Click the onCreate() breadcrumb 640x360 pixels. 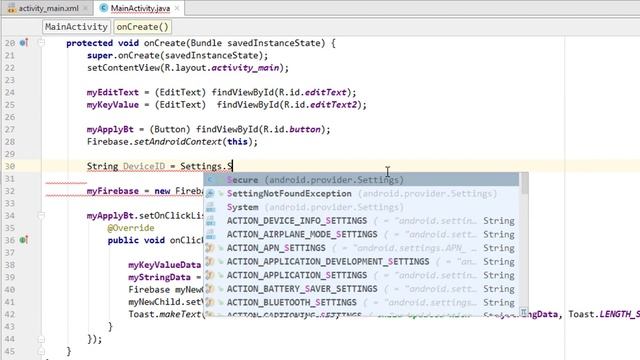tap(142, 27)
